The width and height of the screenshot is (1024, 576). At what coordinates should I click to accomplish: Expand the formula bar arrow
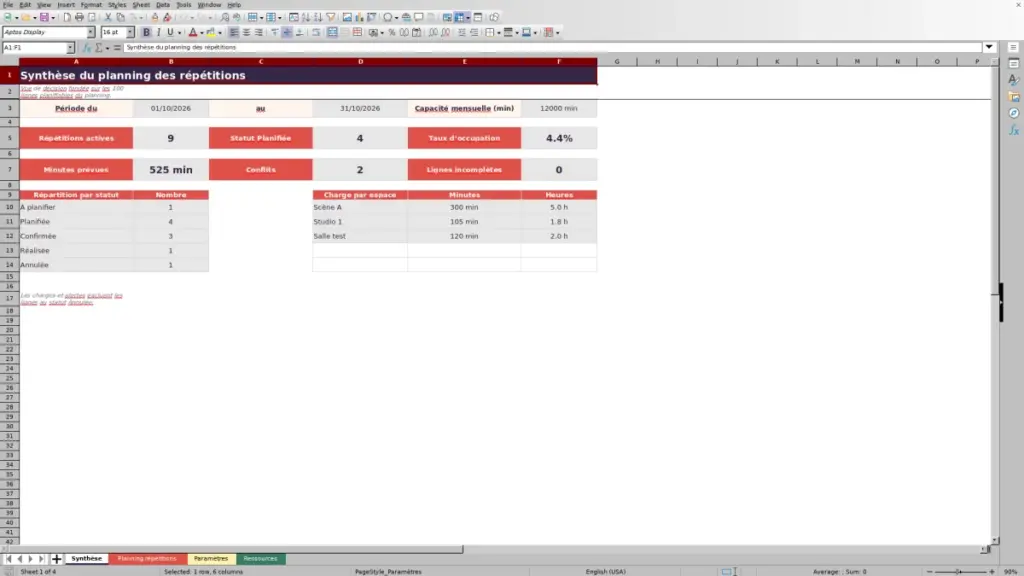989,48
